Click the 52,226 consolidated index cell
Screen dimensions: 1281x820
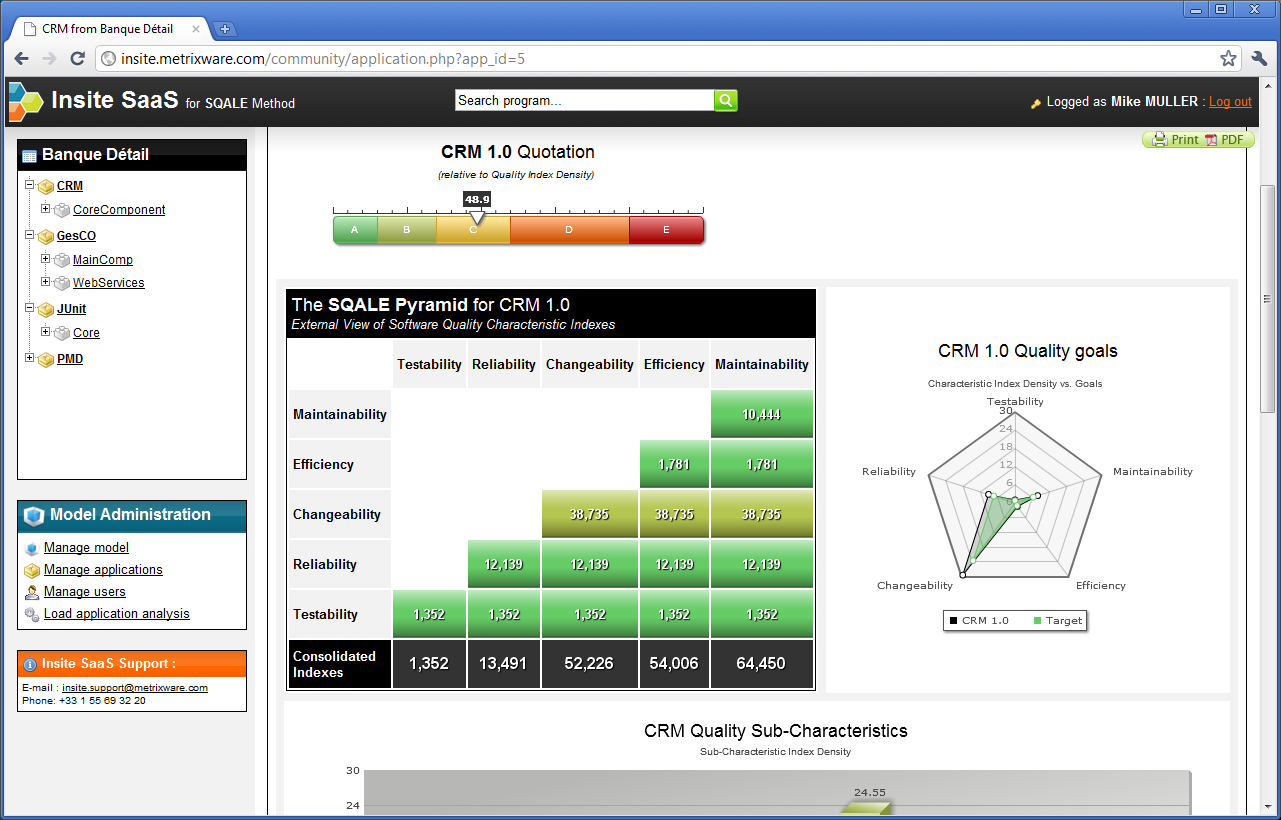click(x=590, y=664)
